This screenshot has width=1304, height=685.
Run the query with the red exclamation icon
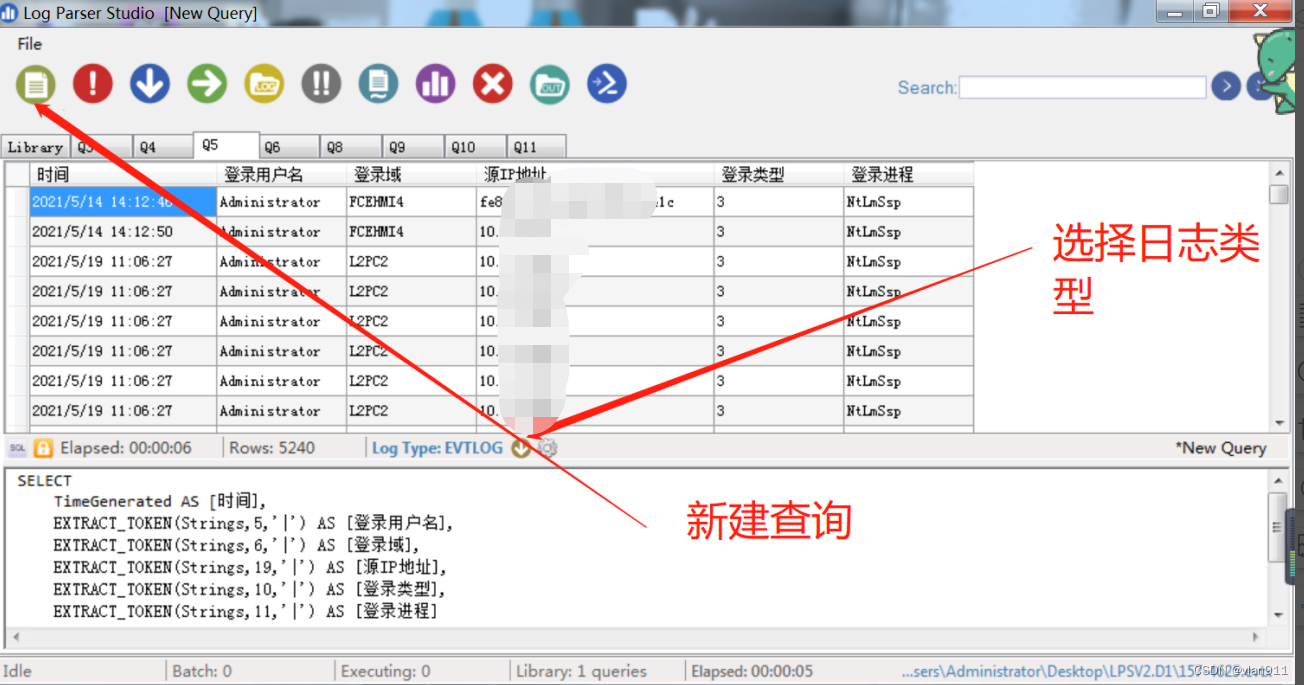[x=93, y=84]
